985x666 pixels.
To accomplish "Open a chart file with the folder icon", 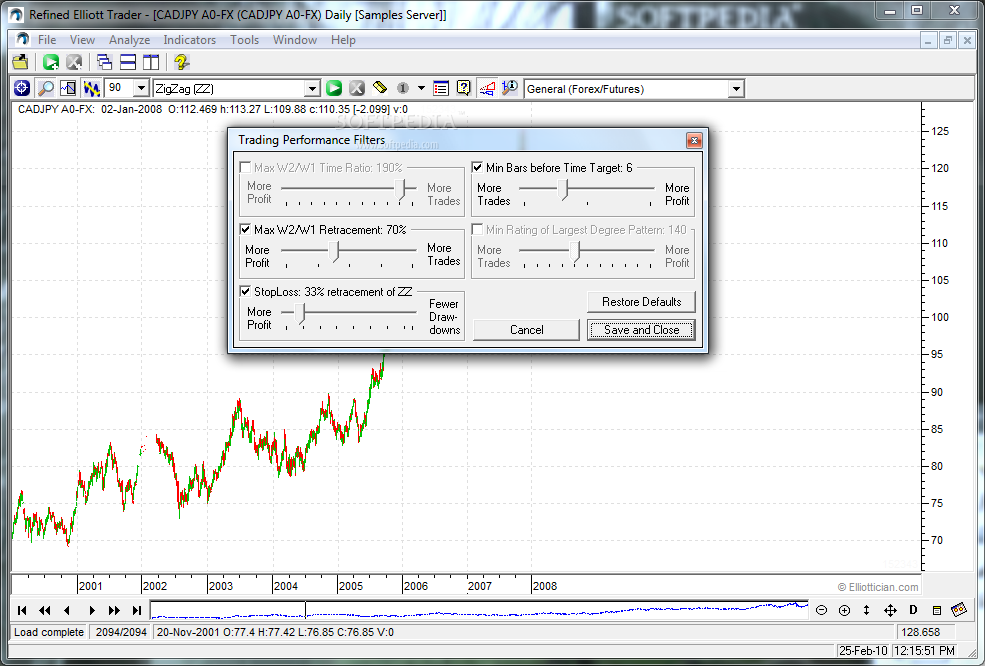I will (20, 62).
